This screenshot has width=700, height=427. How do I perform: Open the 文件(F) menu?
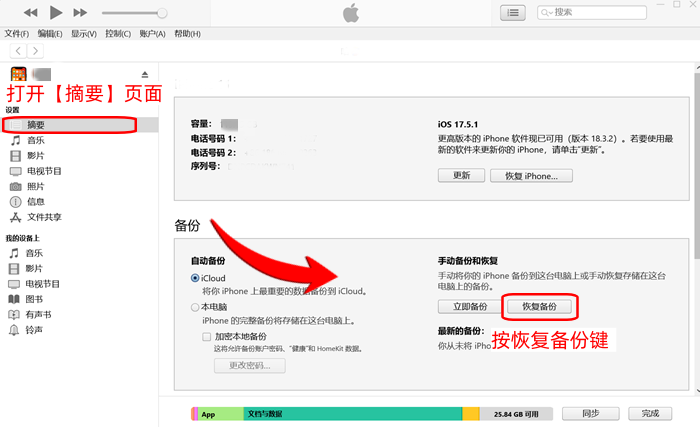(x=17, y=33)
